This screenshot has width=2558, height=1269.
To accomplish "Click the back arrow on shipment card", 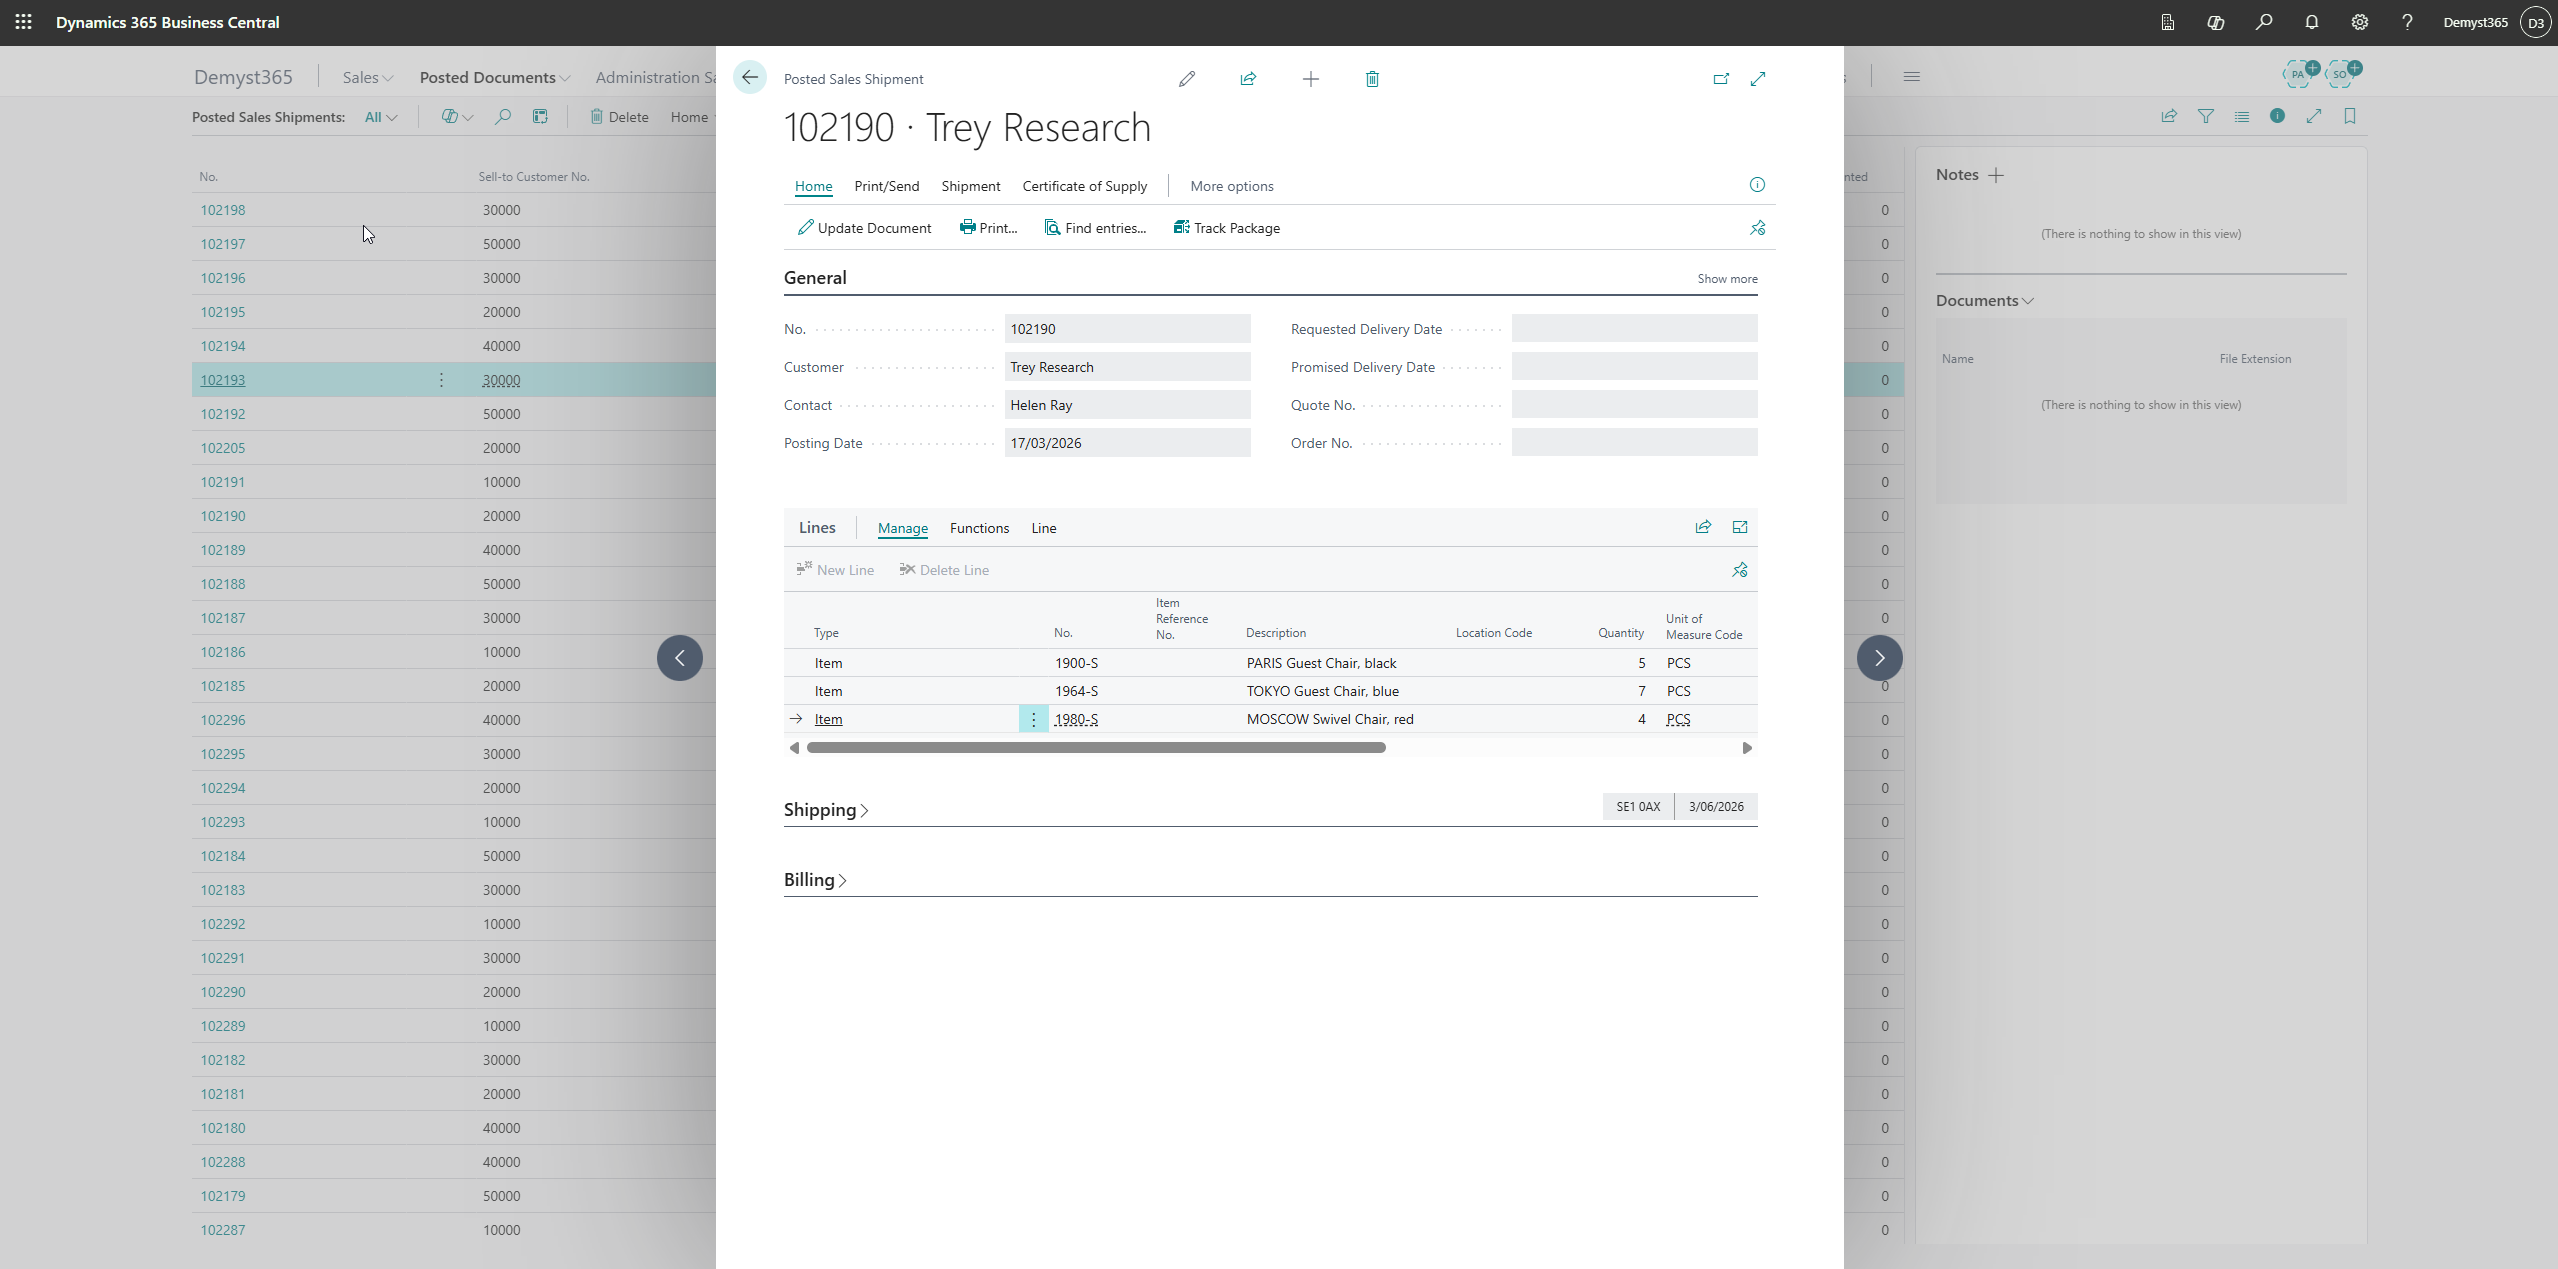I will tap(750, 78).
